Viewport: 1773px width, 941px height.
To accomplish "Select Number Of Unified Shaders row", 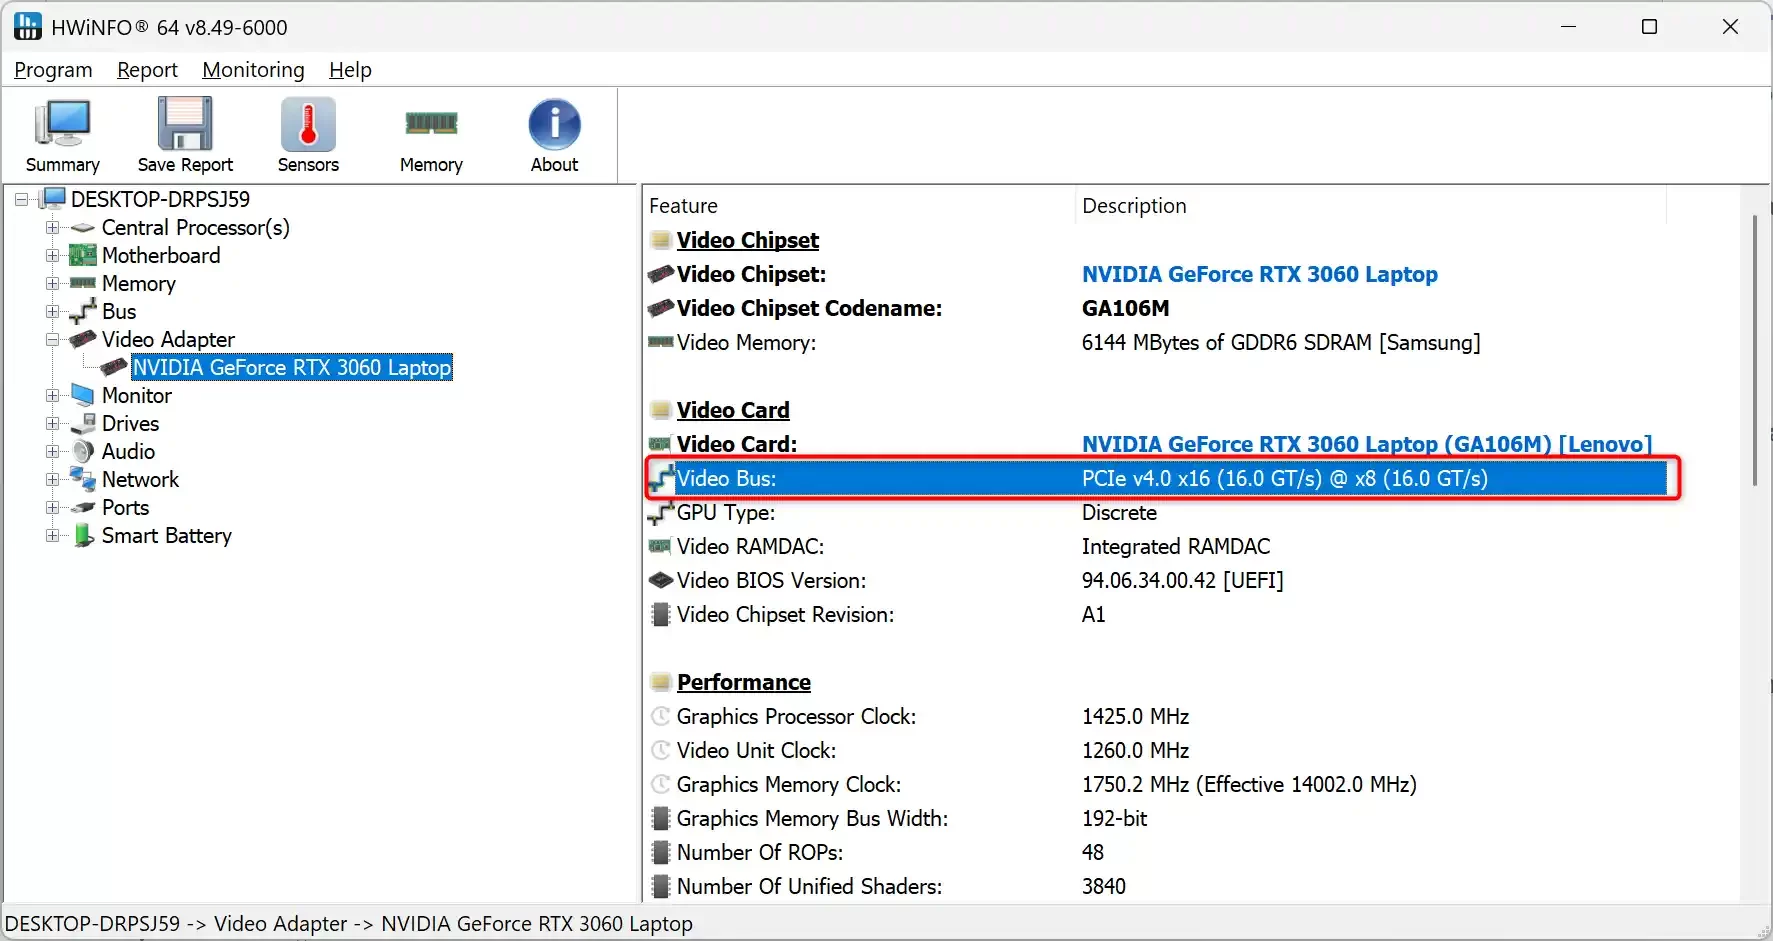I will coord(1158,886).
